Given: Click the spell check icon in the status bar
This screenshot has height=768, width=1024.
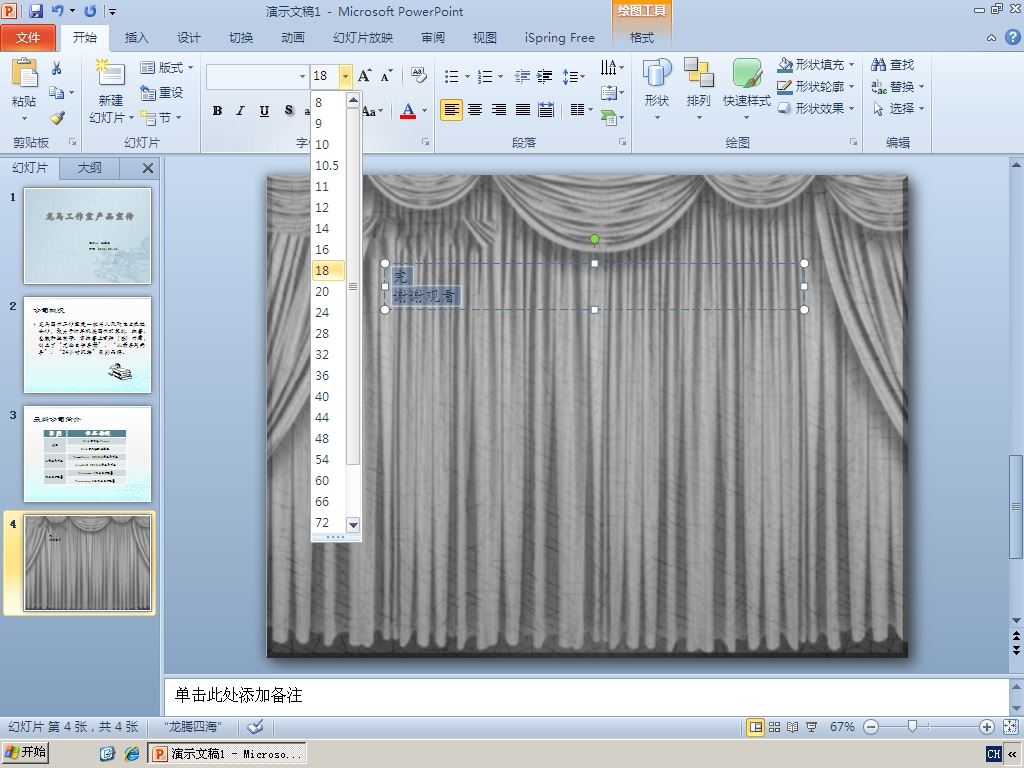Looking at the screenshot, I should (255, 726).
